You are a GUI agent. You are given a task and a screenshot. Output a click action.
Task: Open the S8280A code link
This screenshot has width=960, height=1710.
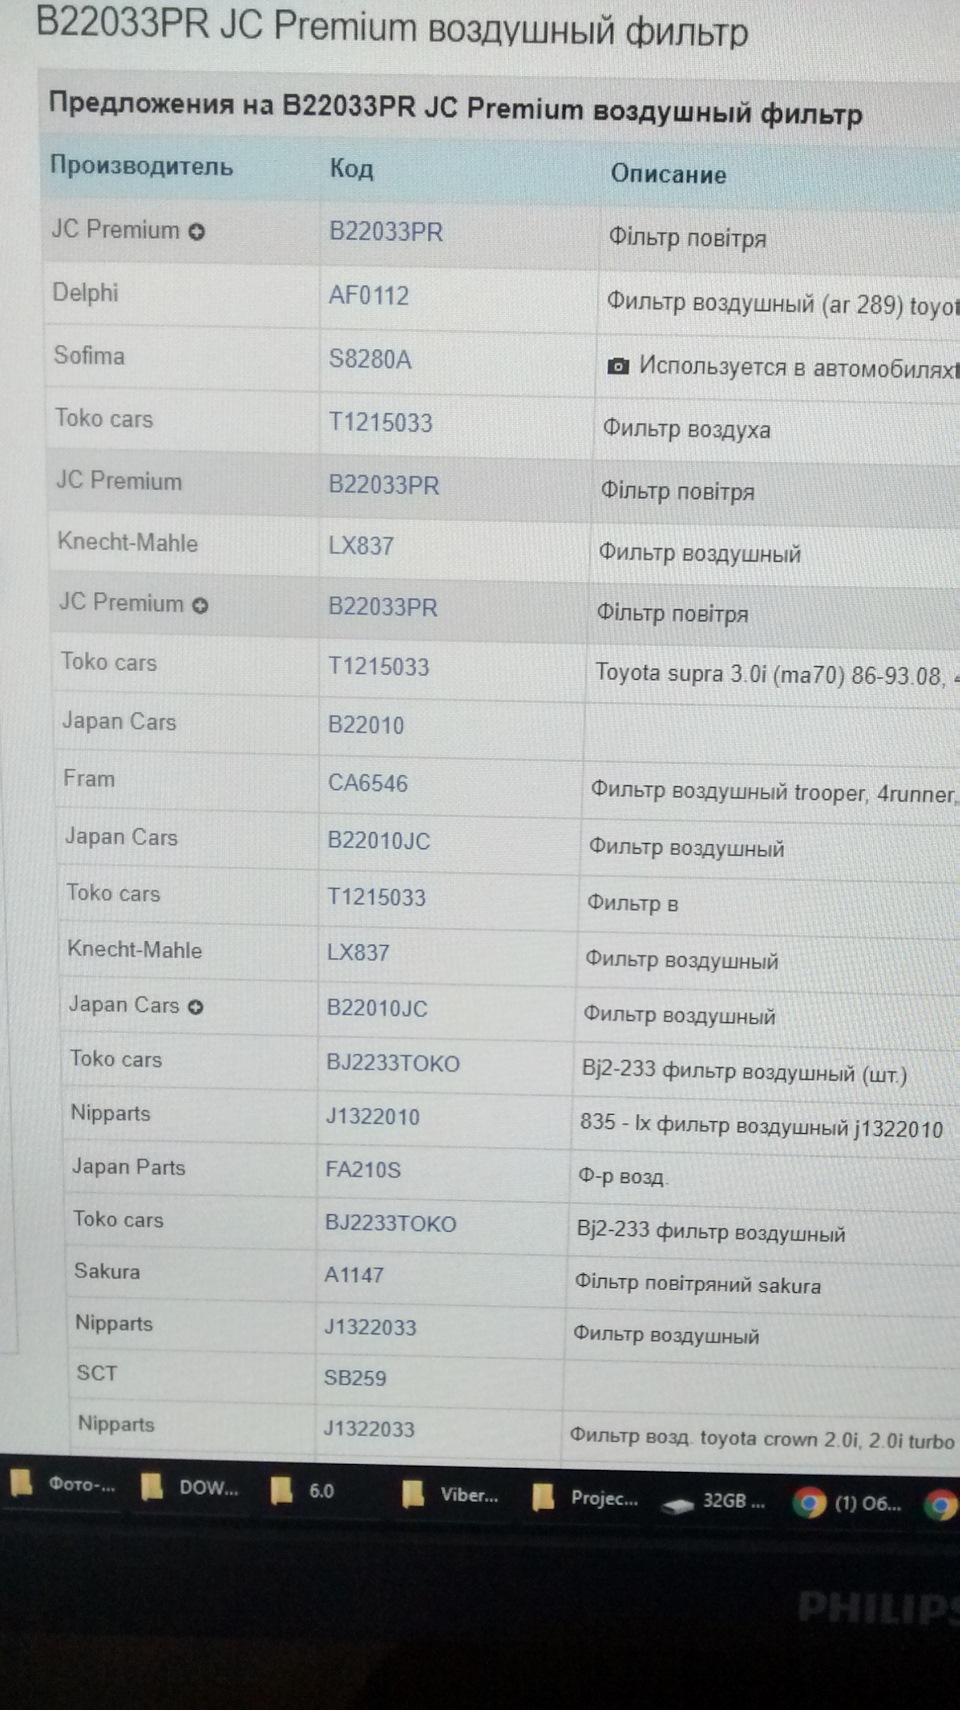(370, 359)
